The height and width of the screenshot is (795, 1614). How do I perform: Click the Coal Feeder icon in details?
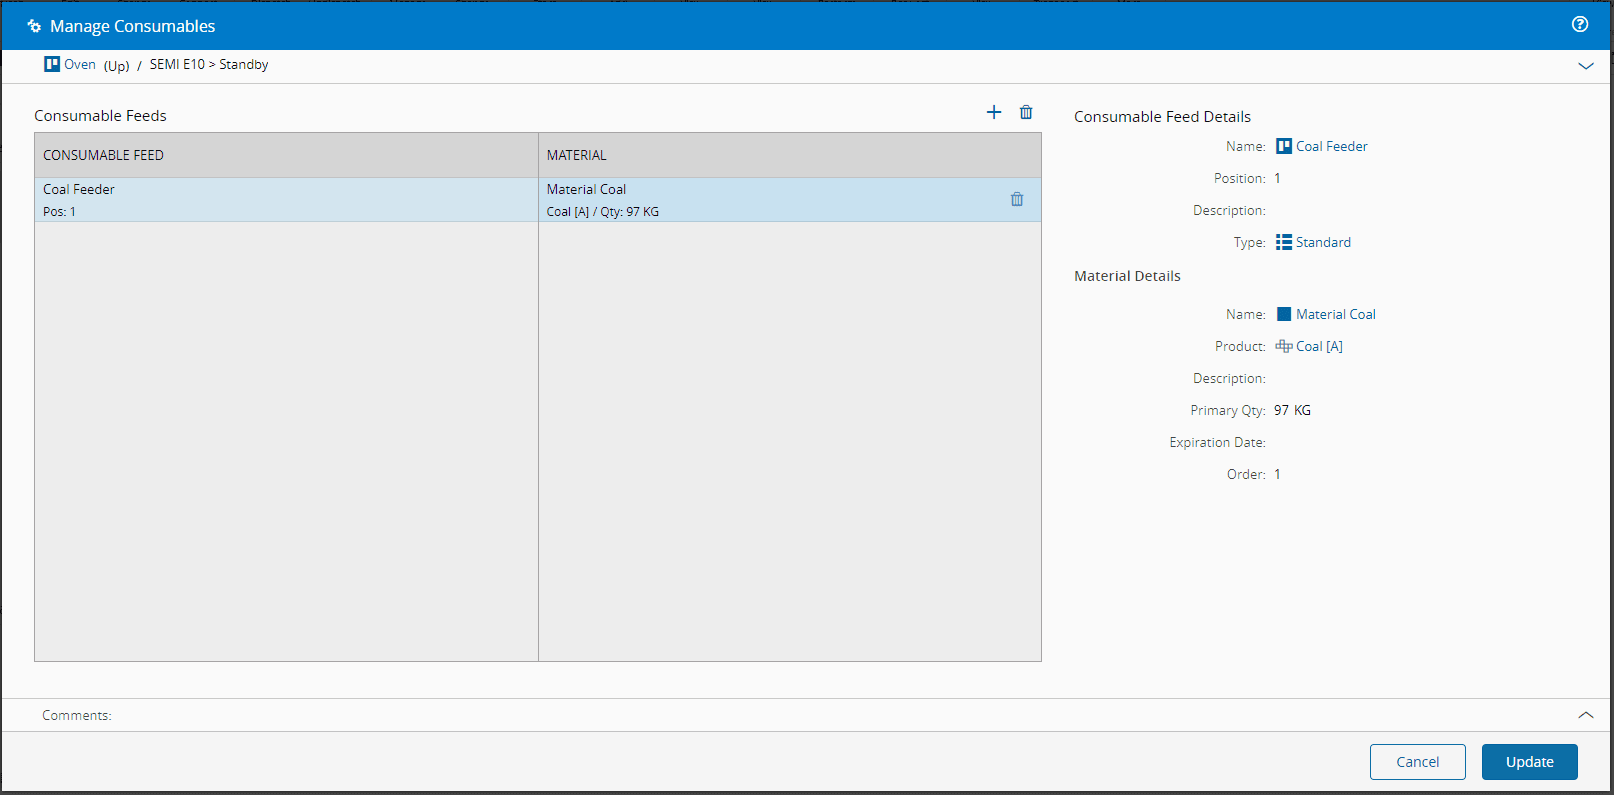1284,146
